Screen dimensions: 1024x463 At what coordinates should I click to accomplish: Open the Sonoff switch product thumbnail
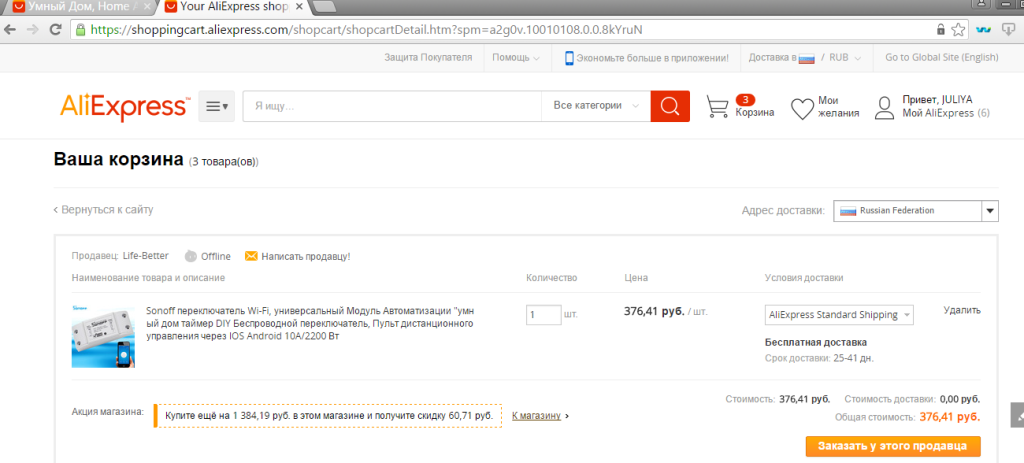tap(103, 338)
